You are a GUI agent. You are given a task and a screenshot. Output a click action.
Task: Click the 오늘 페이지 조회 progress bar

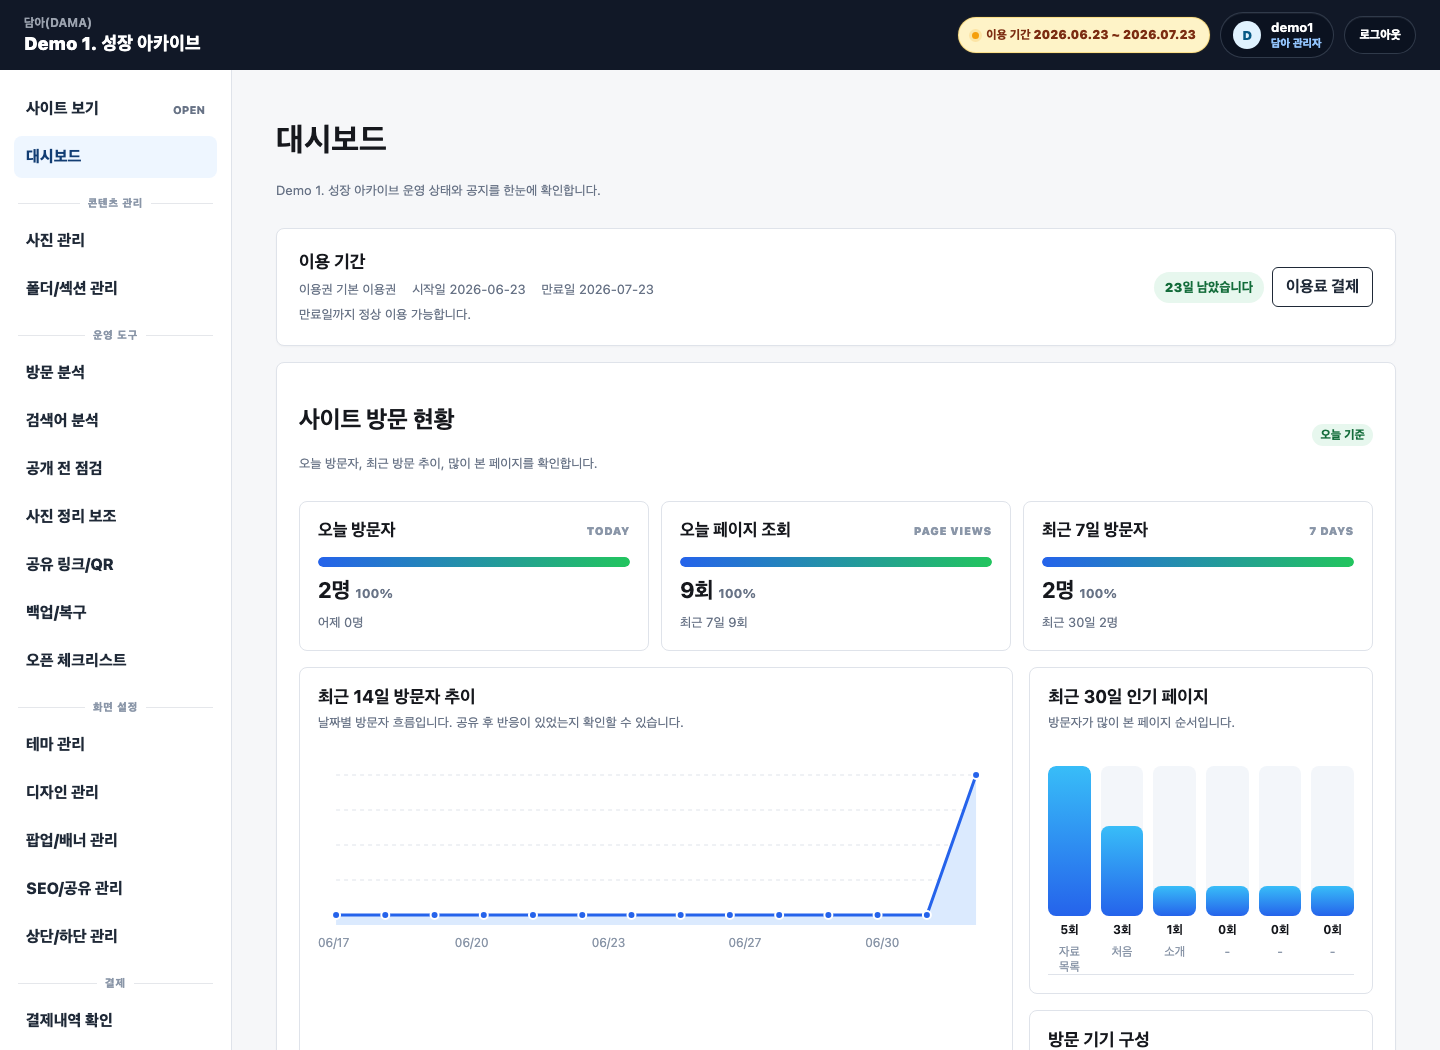pyautogui.click(x=836, y=562)
